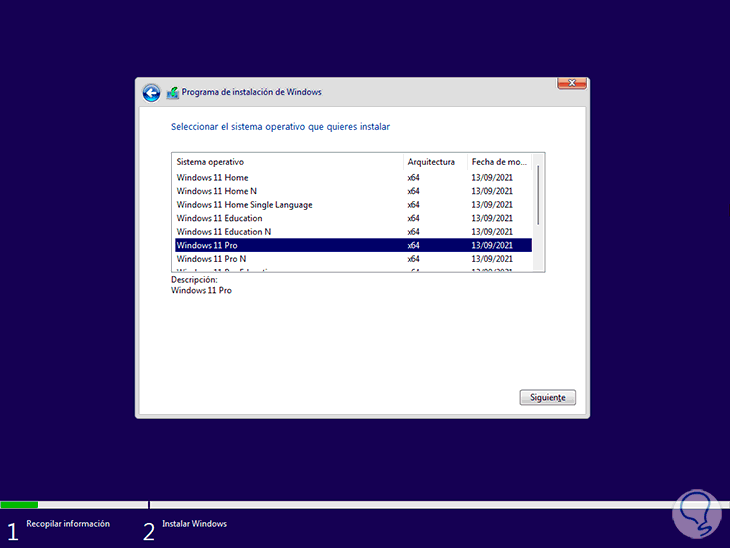Click the Arquitectura column header
Image resolution: width=730 pixels, height=548 pixels.
[435, 162]
